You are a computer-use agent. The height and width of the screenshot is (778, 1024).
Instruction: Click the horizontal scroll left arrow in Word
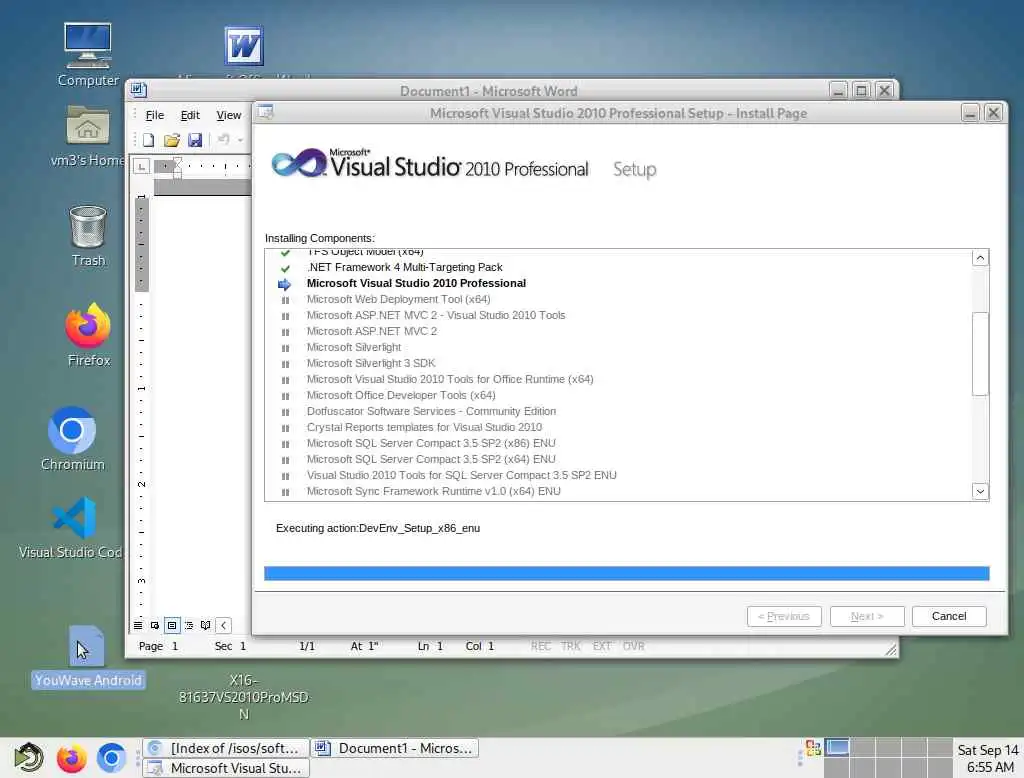(x=223, y=625)
